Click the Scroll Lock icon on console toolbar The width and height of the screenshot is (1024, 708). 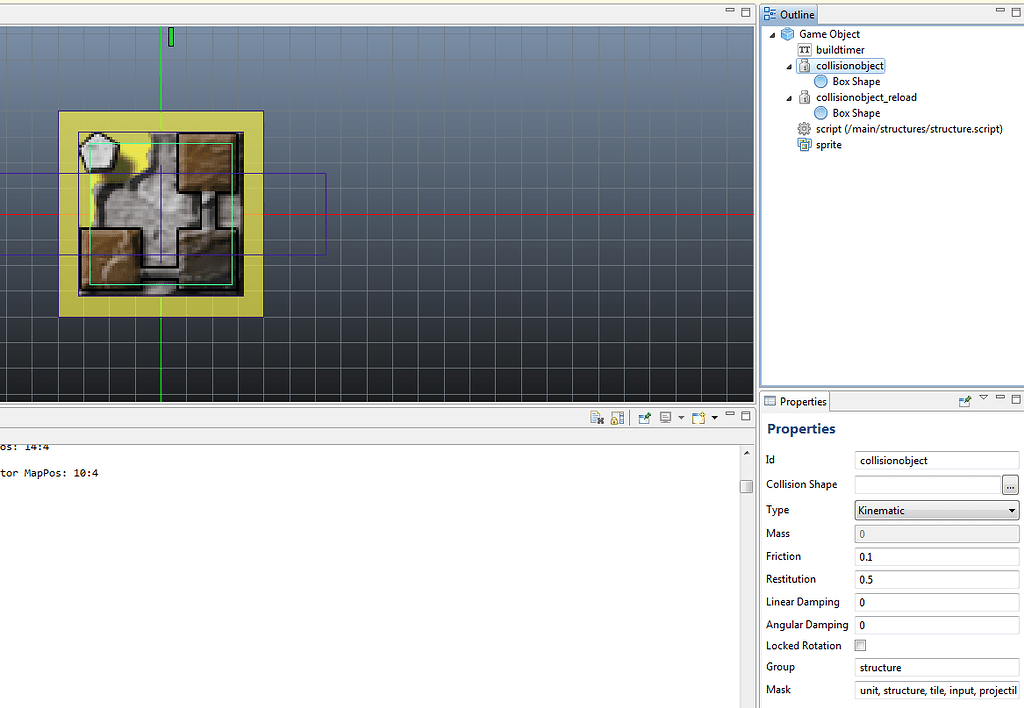pyautogui.click(x=617, y=417)
